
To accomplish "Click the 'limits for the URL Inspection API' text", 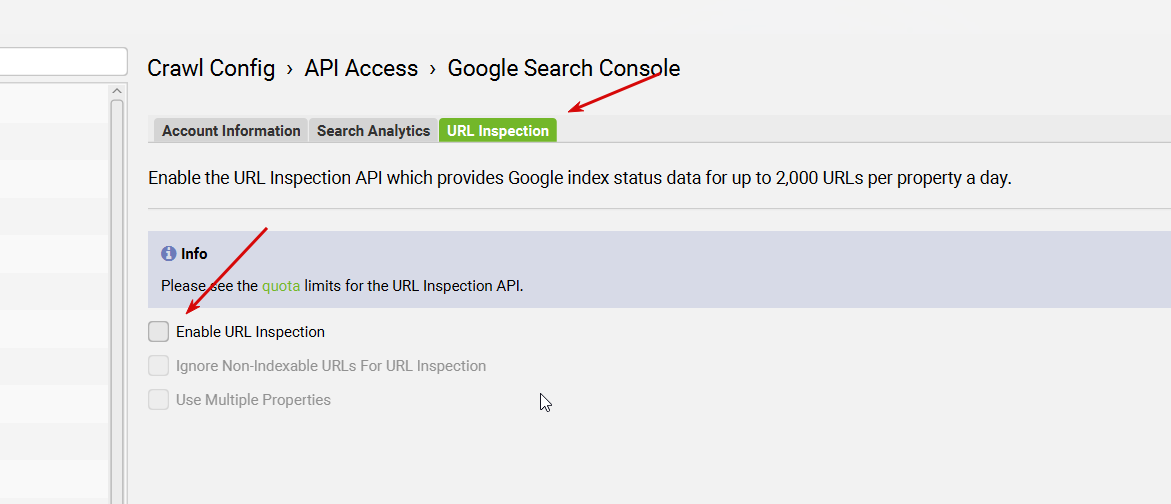I will point(414,286).
